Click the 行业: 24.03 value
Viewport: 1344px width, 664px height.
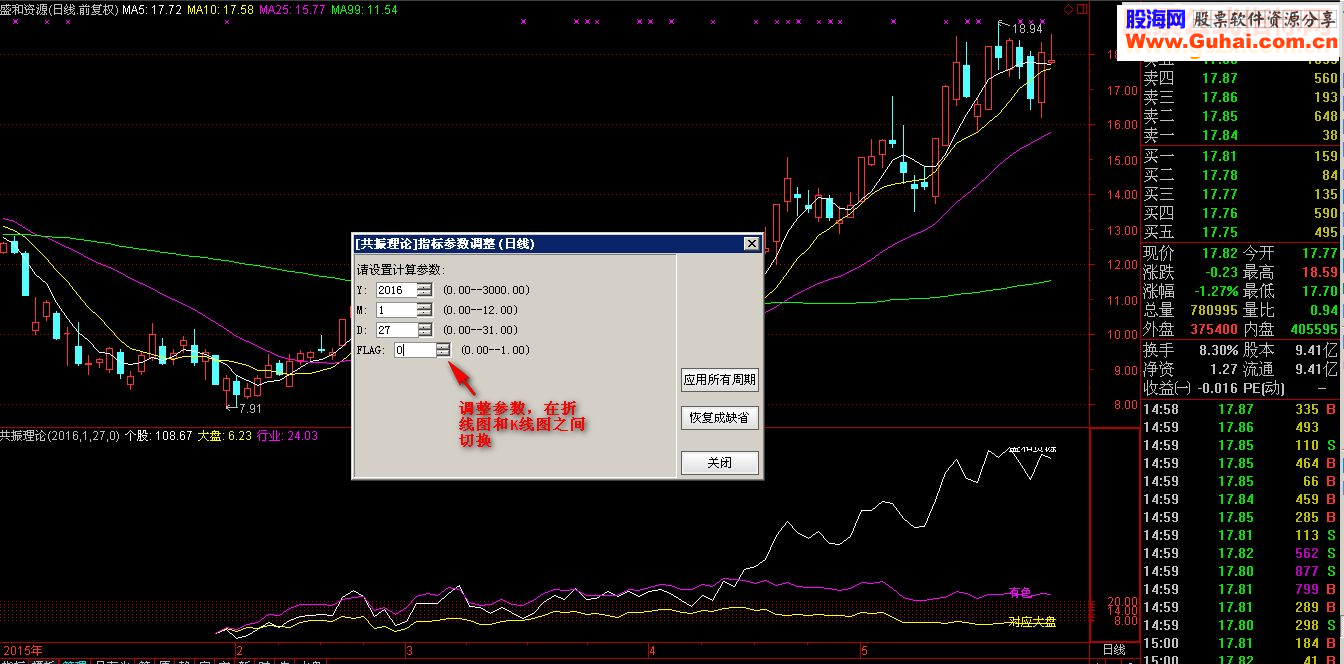pyautogui.click(x=288, y=436)
